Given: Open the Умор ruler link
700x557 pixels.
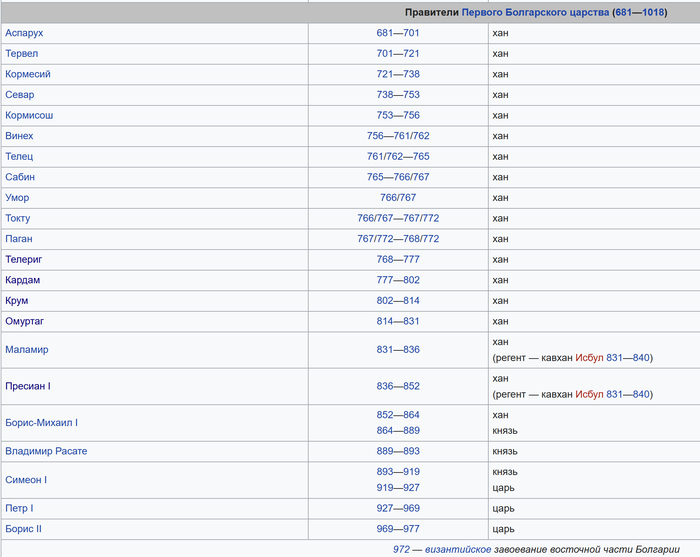Looking at the screenshot, I should [x=17, y=197].
